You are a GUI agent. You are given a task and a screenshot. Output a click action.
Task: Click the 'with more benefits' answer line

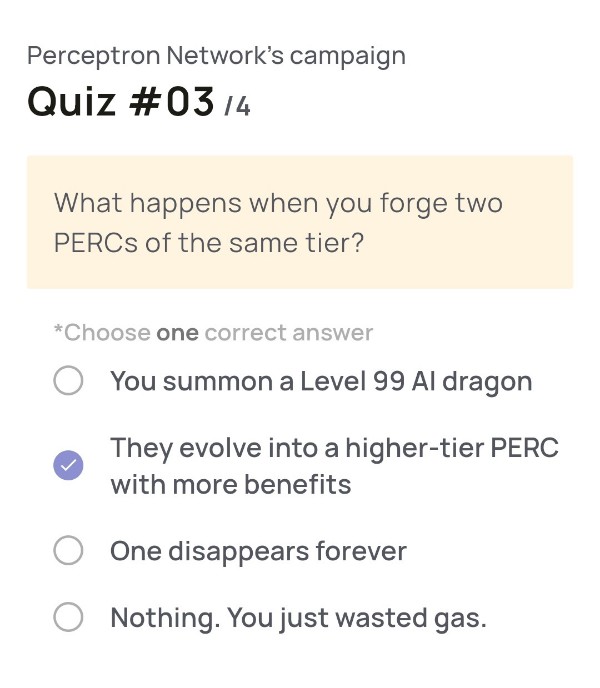click(x=231, y=485)
